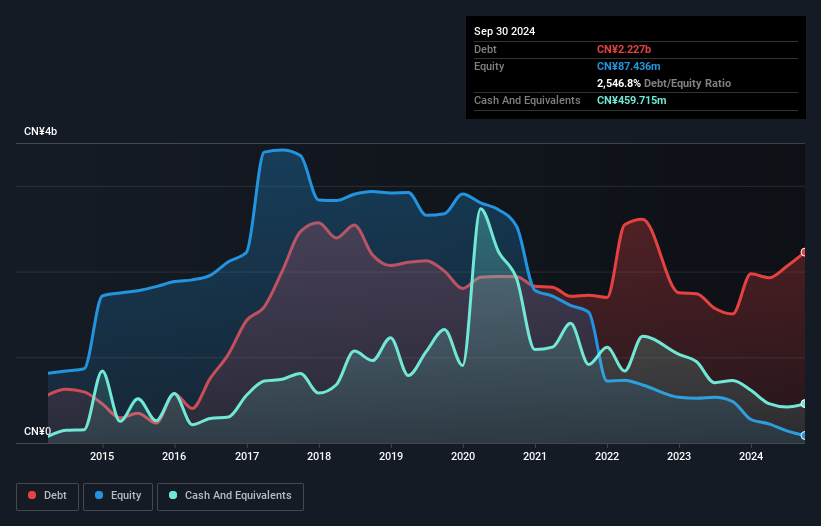821x526 pixels.
Task: Click the 2017 axis label
Action: (x=247, y=456)
